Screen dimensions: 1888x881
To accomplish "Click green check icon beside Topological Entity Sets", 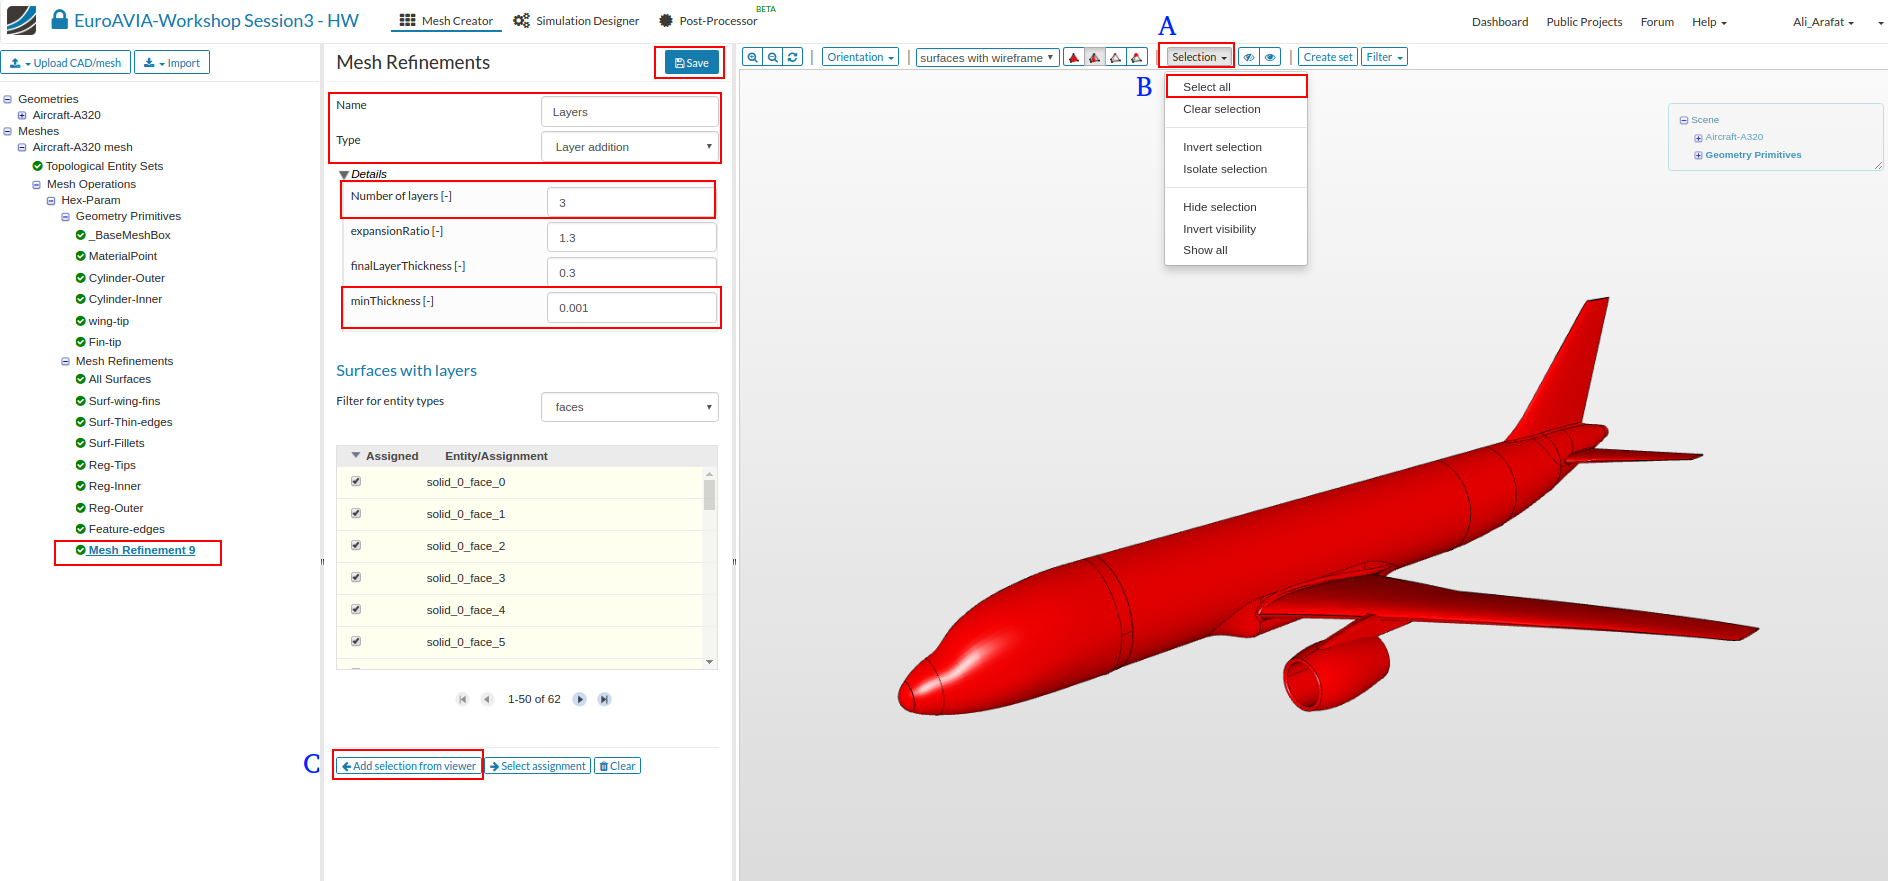I will tap(37, 166).
